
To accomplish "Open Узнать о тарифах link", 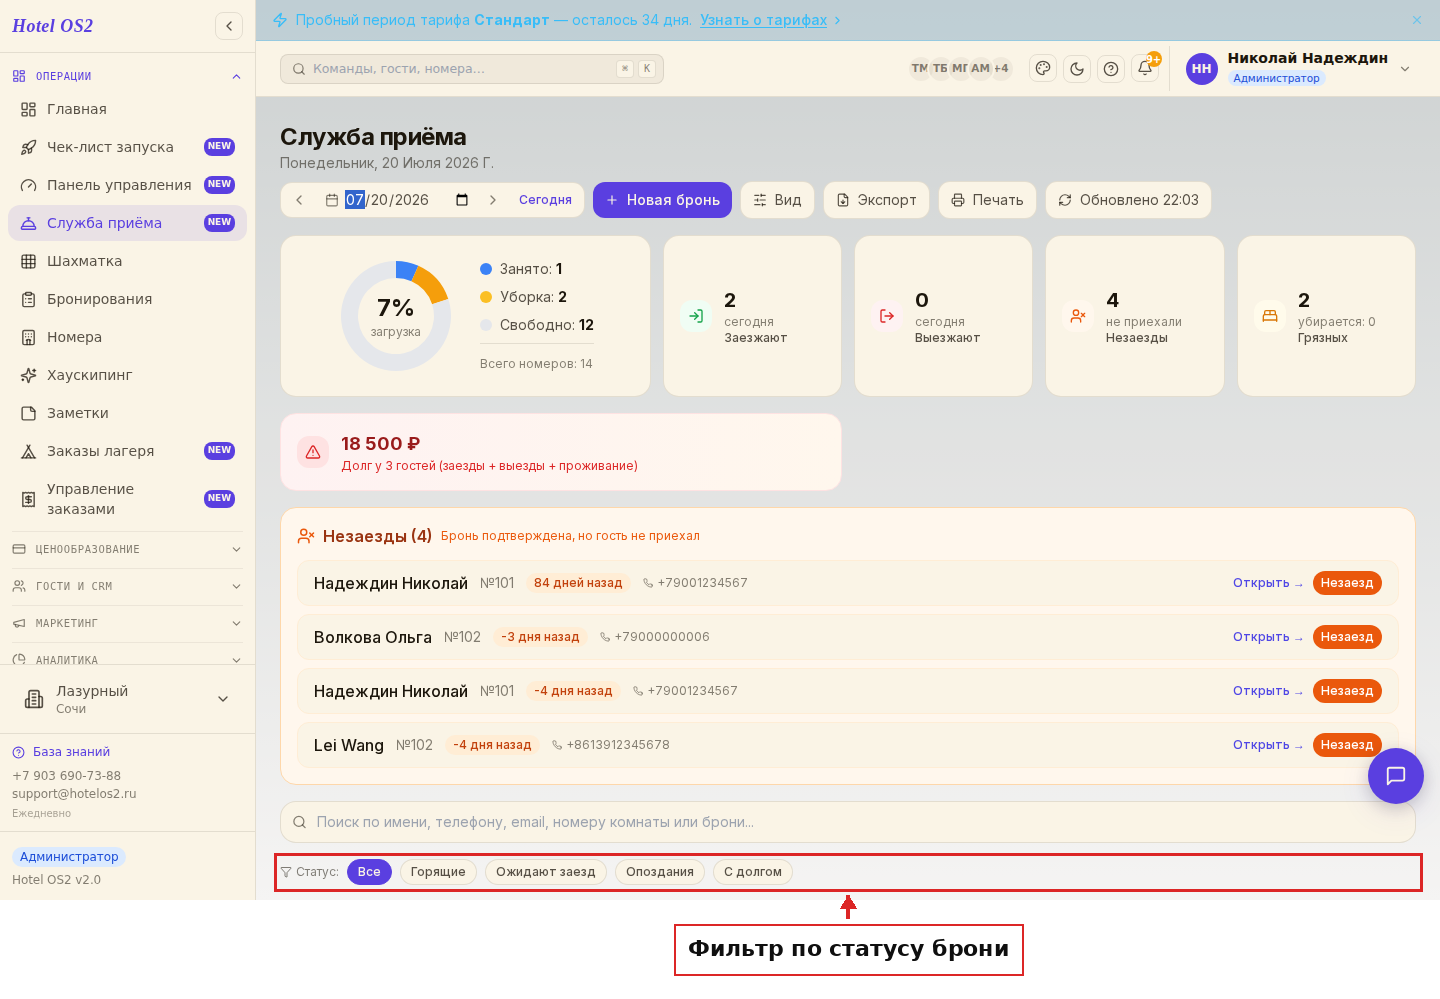I will pyautogui.click(x=764, y=20).
